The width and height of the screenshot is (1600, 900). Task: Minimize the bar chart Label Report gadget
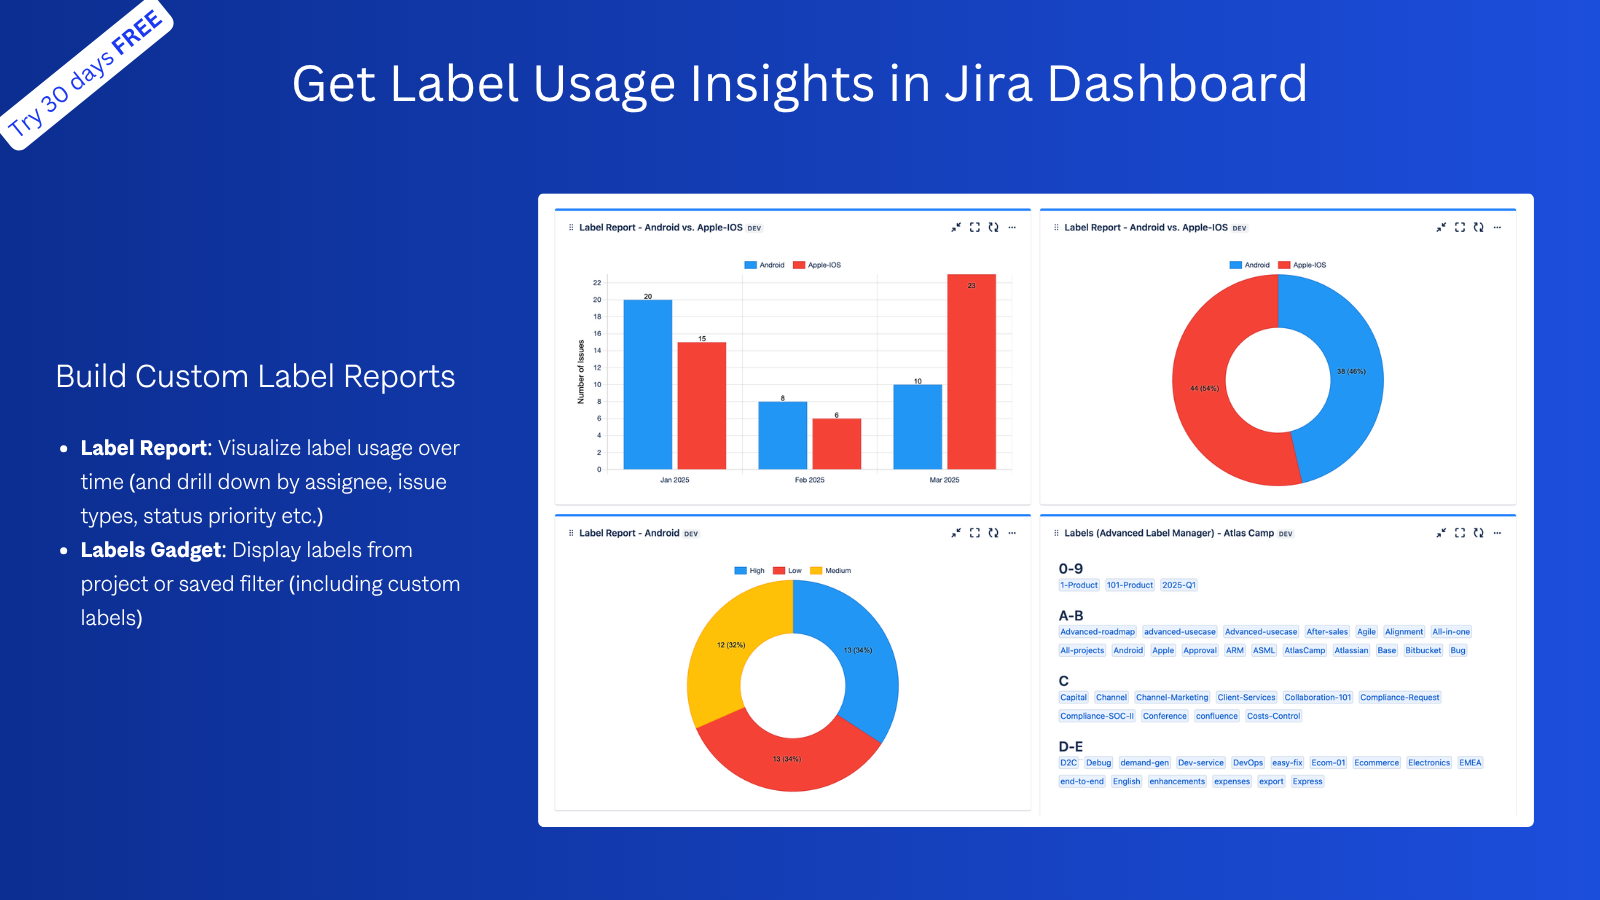(956, 227)
